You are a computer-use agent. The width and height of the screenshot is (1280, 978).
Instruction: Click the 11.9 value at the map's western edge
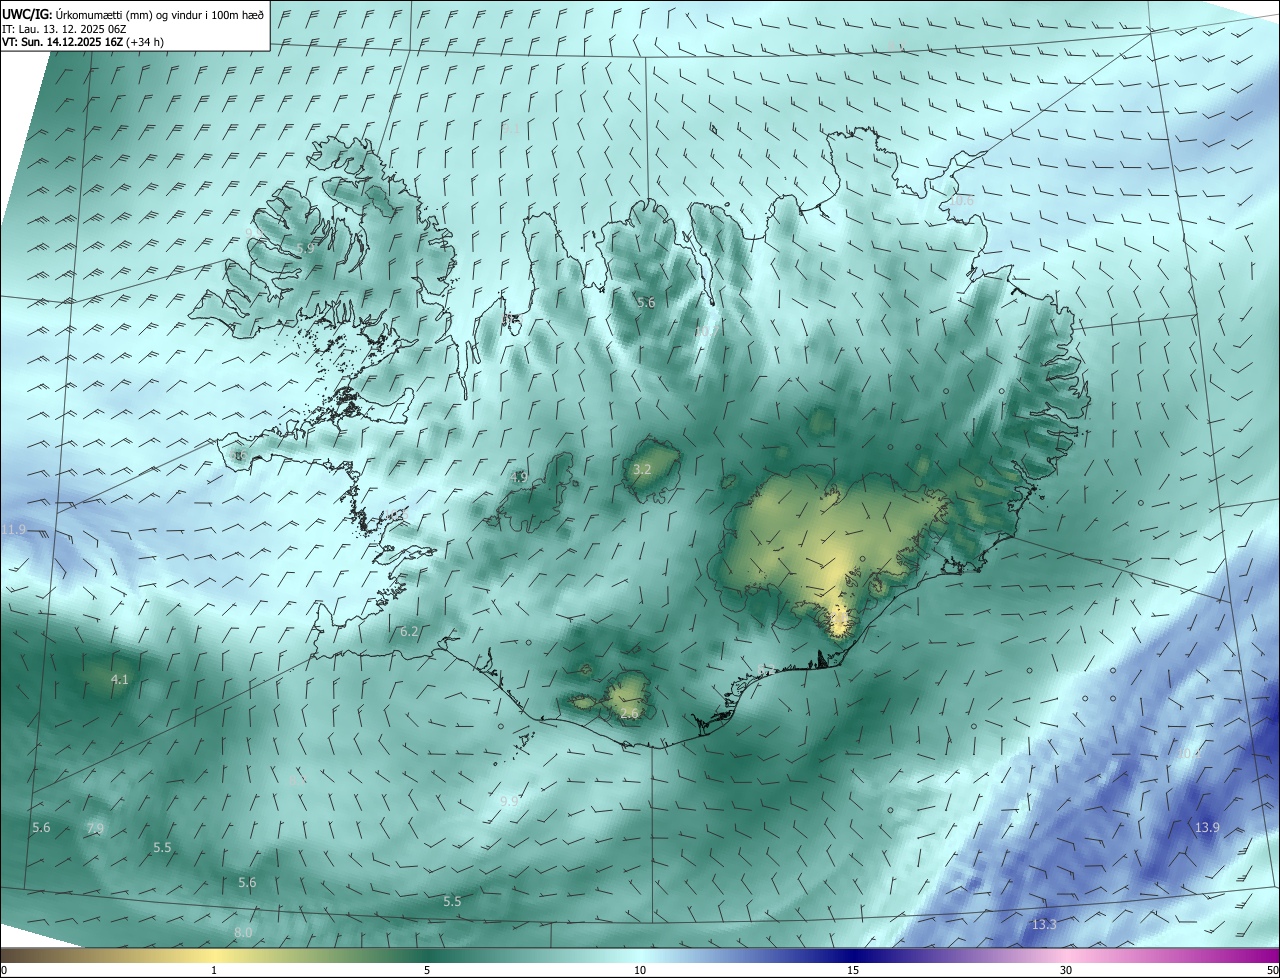tap(14, 529)
